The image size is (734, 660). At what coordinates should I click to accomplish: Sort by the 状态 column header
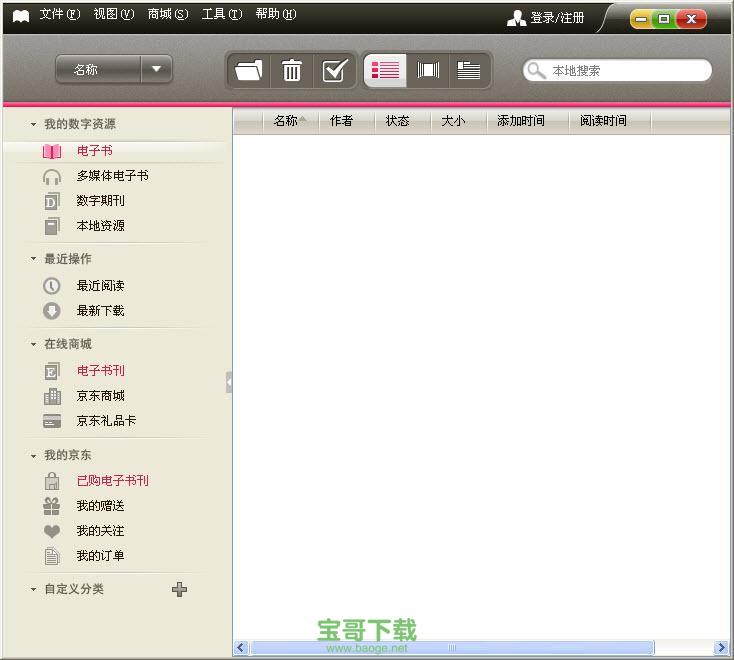click(x=402, y=121)
